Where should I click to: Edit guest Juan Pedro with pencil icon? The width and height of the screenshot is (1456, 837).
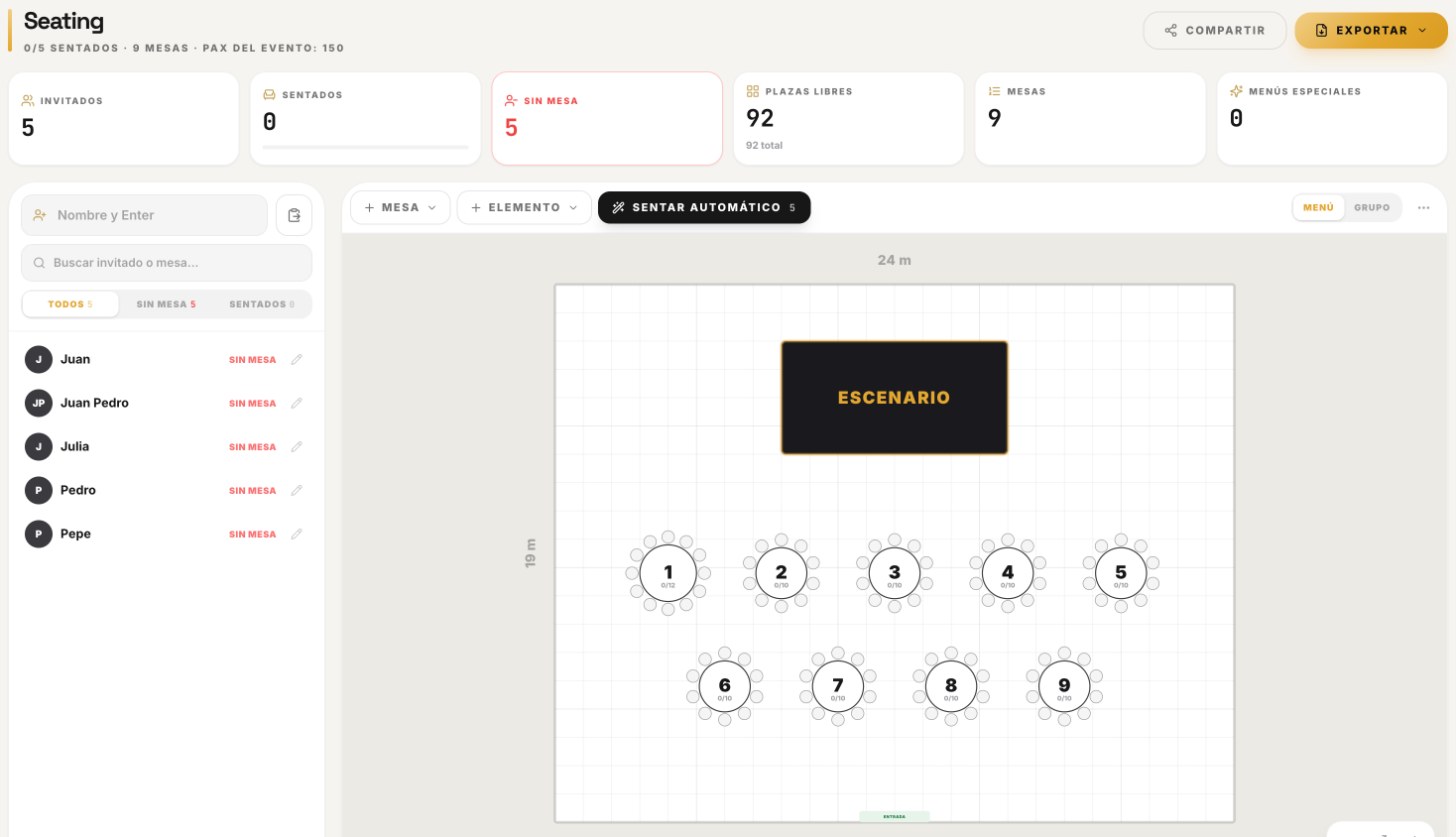296,403
